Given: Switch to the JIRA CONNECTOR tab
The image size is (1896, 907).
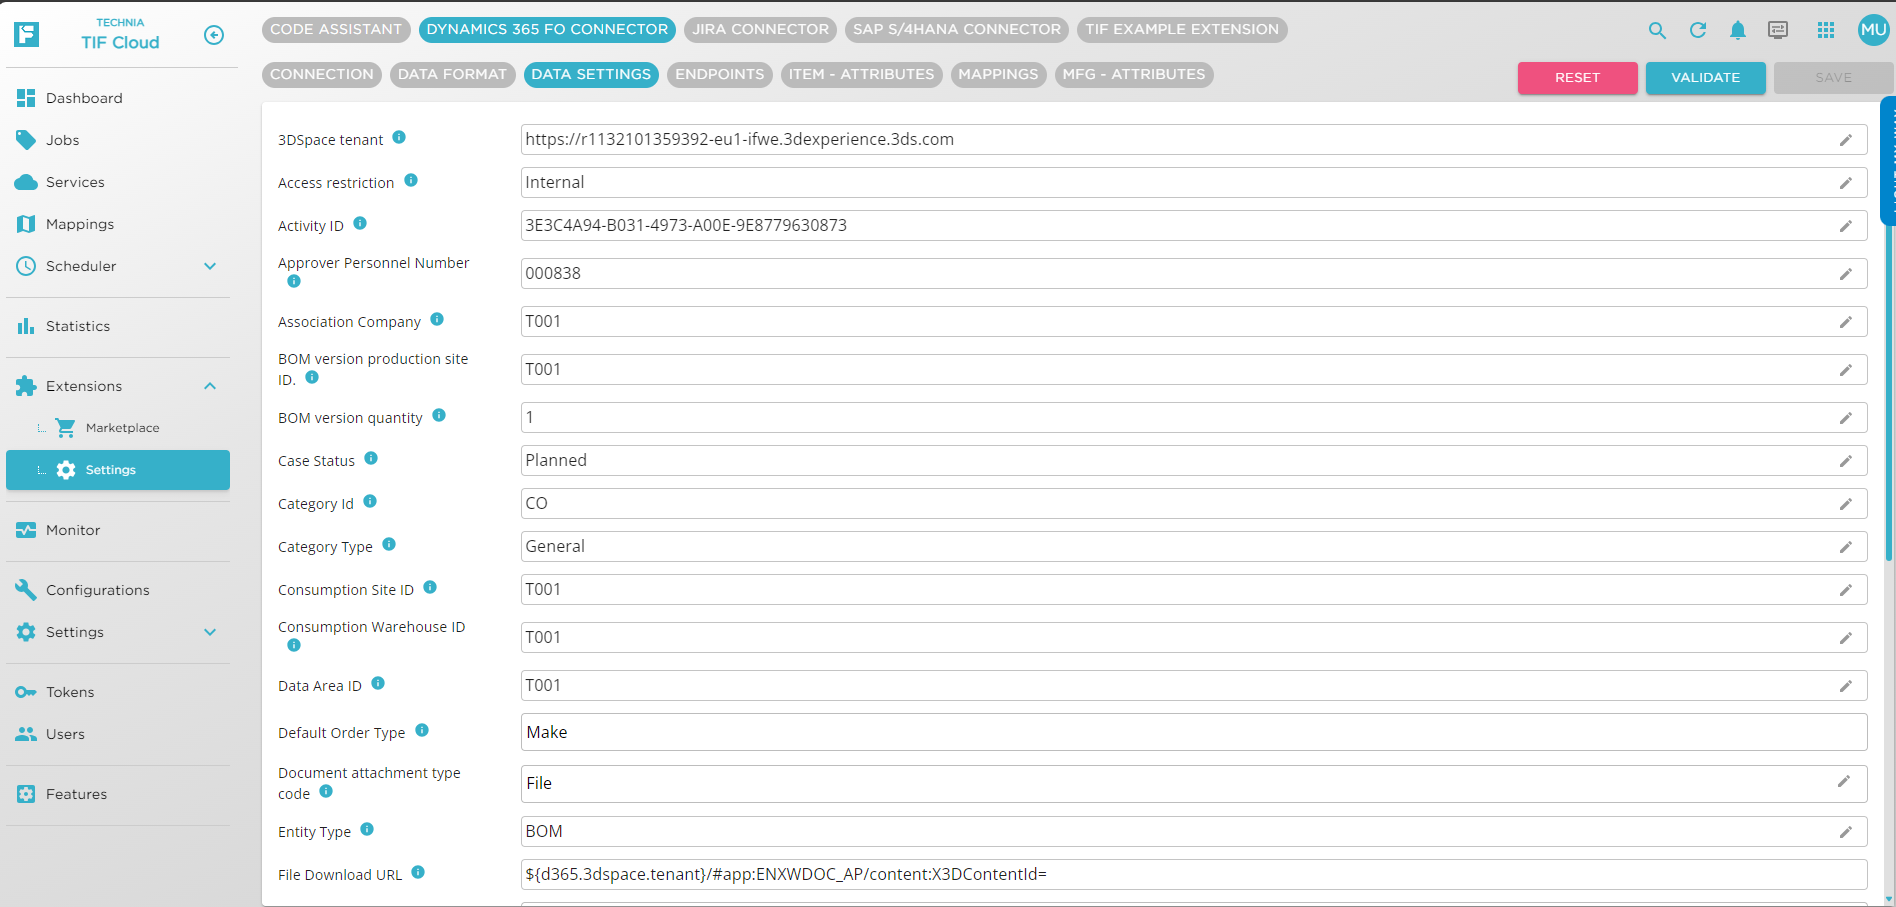Looking at the screenshot, I should coord(760,30).
